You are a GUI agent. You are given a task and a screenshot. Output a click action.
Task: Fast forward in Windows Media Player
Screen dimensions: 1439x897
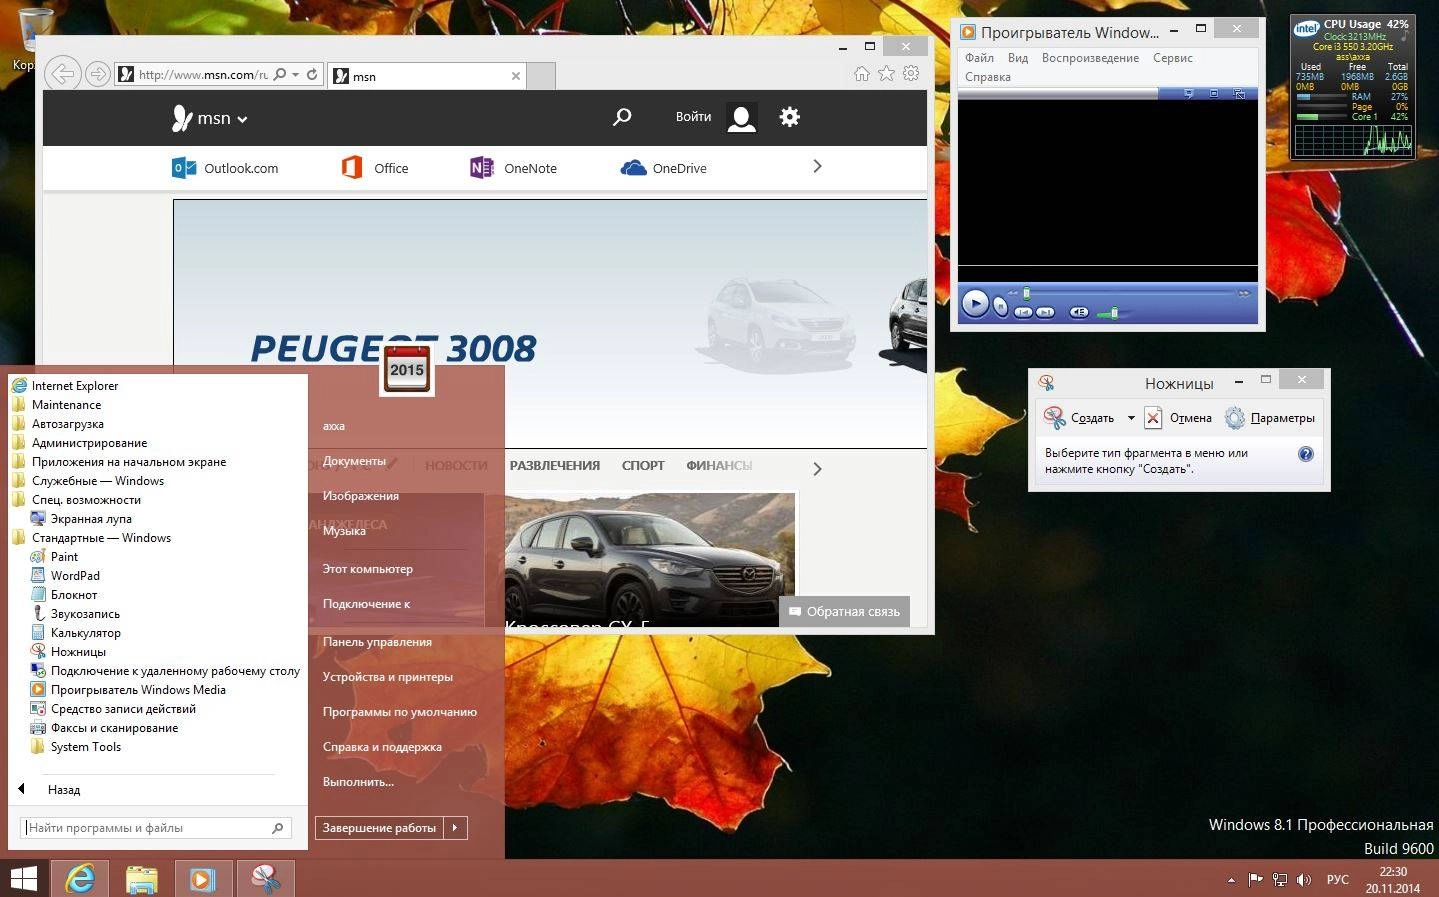click(1244, 293)
